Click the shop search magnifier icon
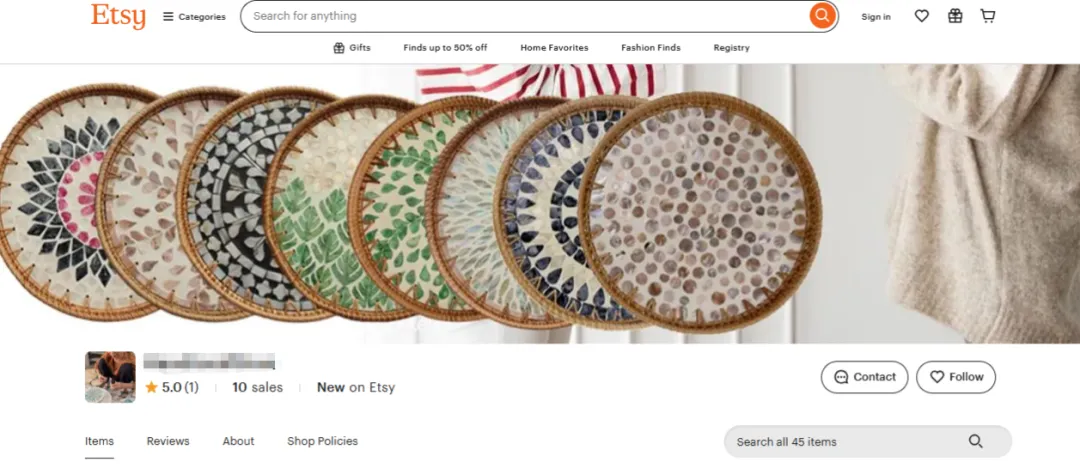Screen dimensions: 1080x474 tap(976, 442)
